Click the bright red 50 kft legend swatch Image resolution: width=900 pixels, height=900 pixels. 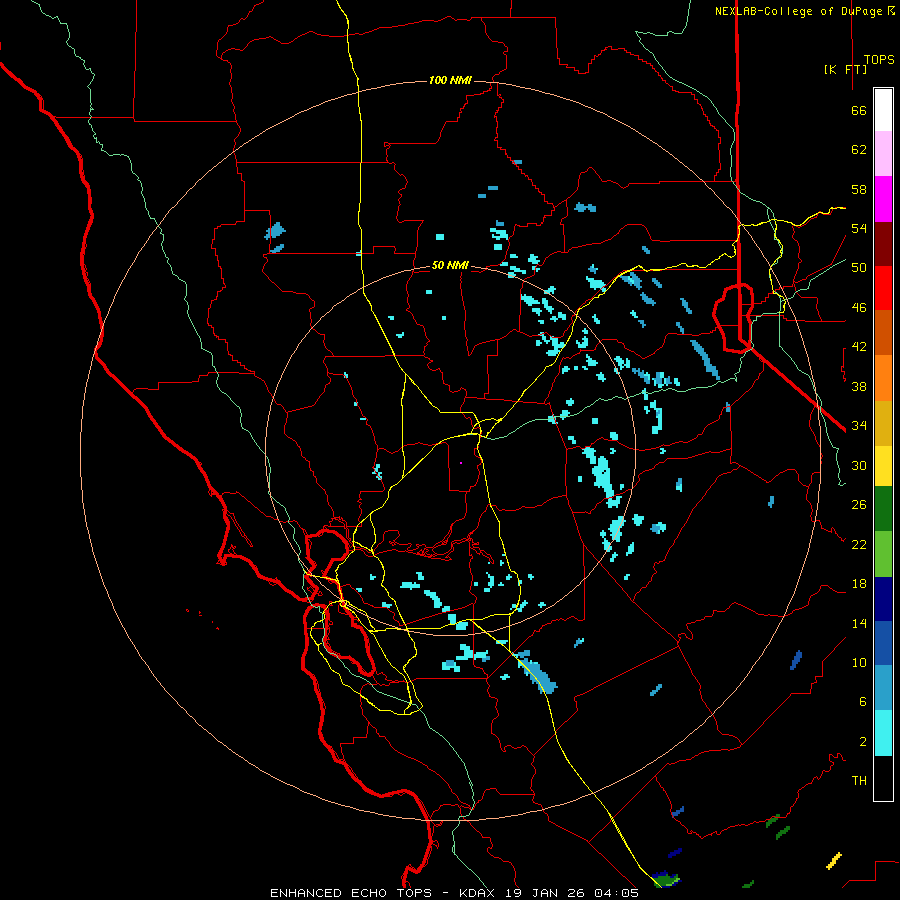pos(883,288)
